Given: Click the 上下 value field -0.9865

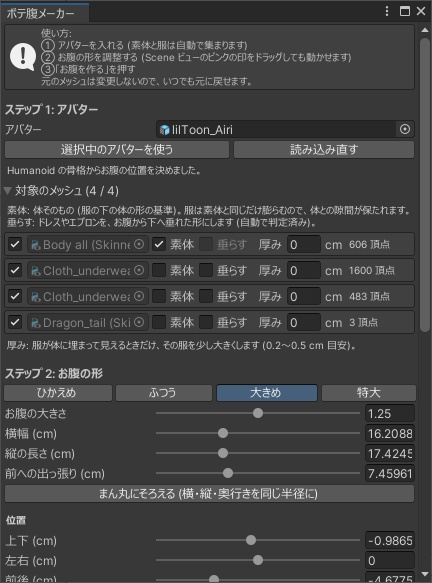Looking at the screenshot, I should coord(390,541).
